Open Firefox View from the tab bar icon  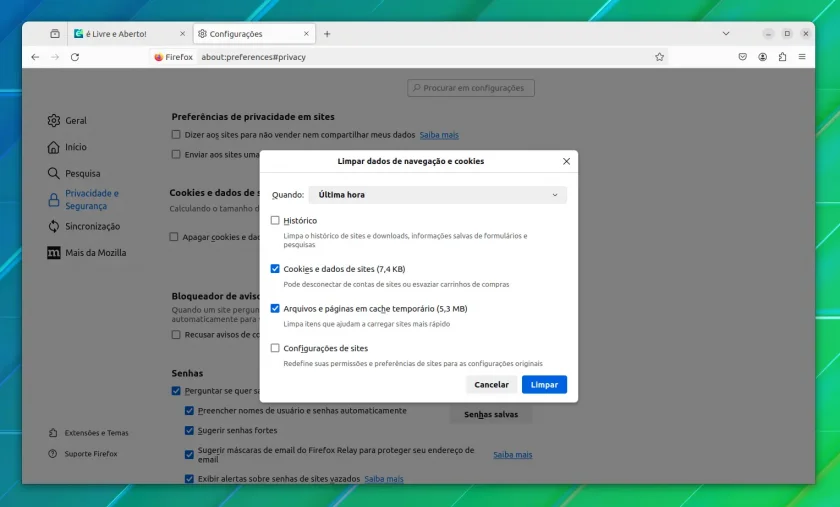pos(55,34)
